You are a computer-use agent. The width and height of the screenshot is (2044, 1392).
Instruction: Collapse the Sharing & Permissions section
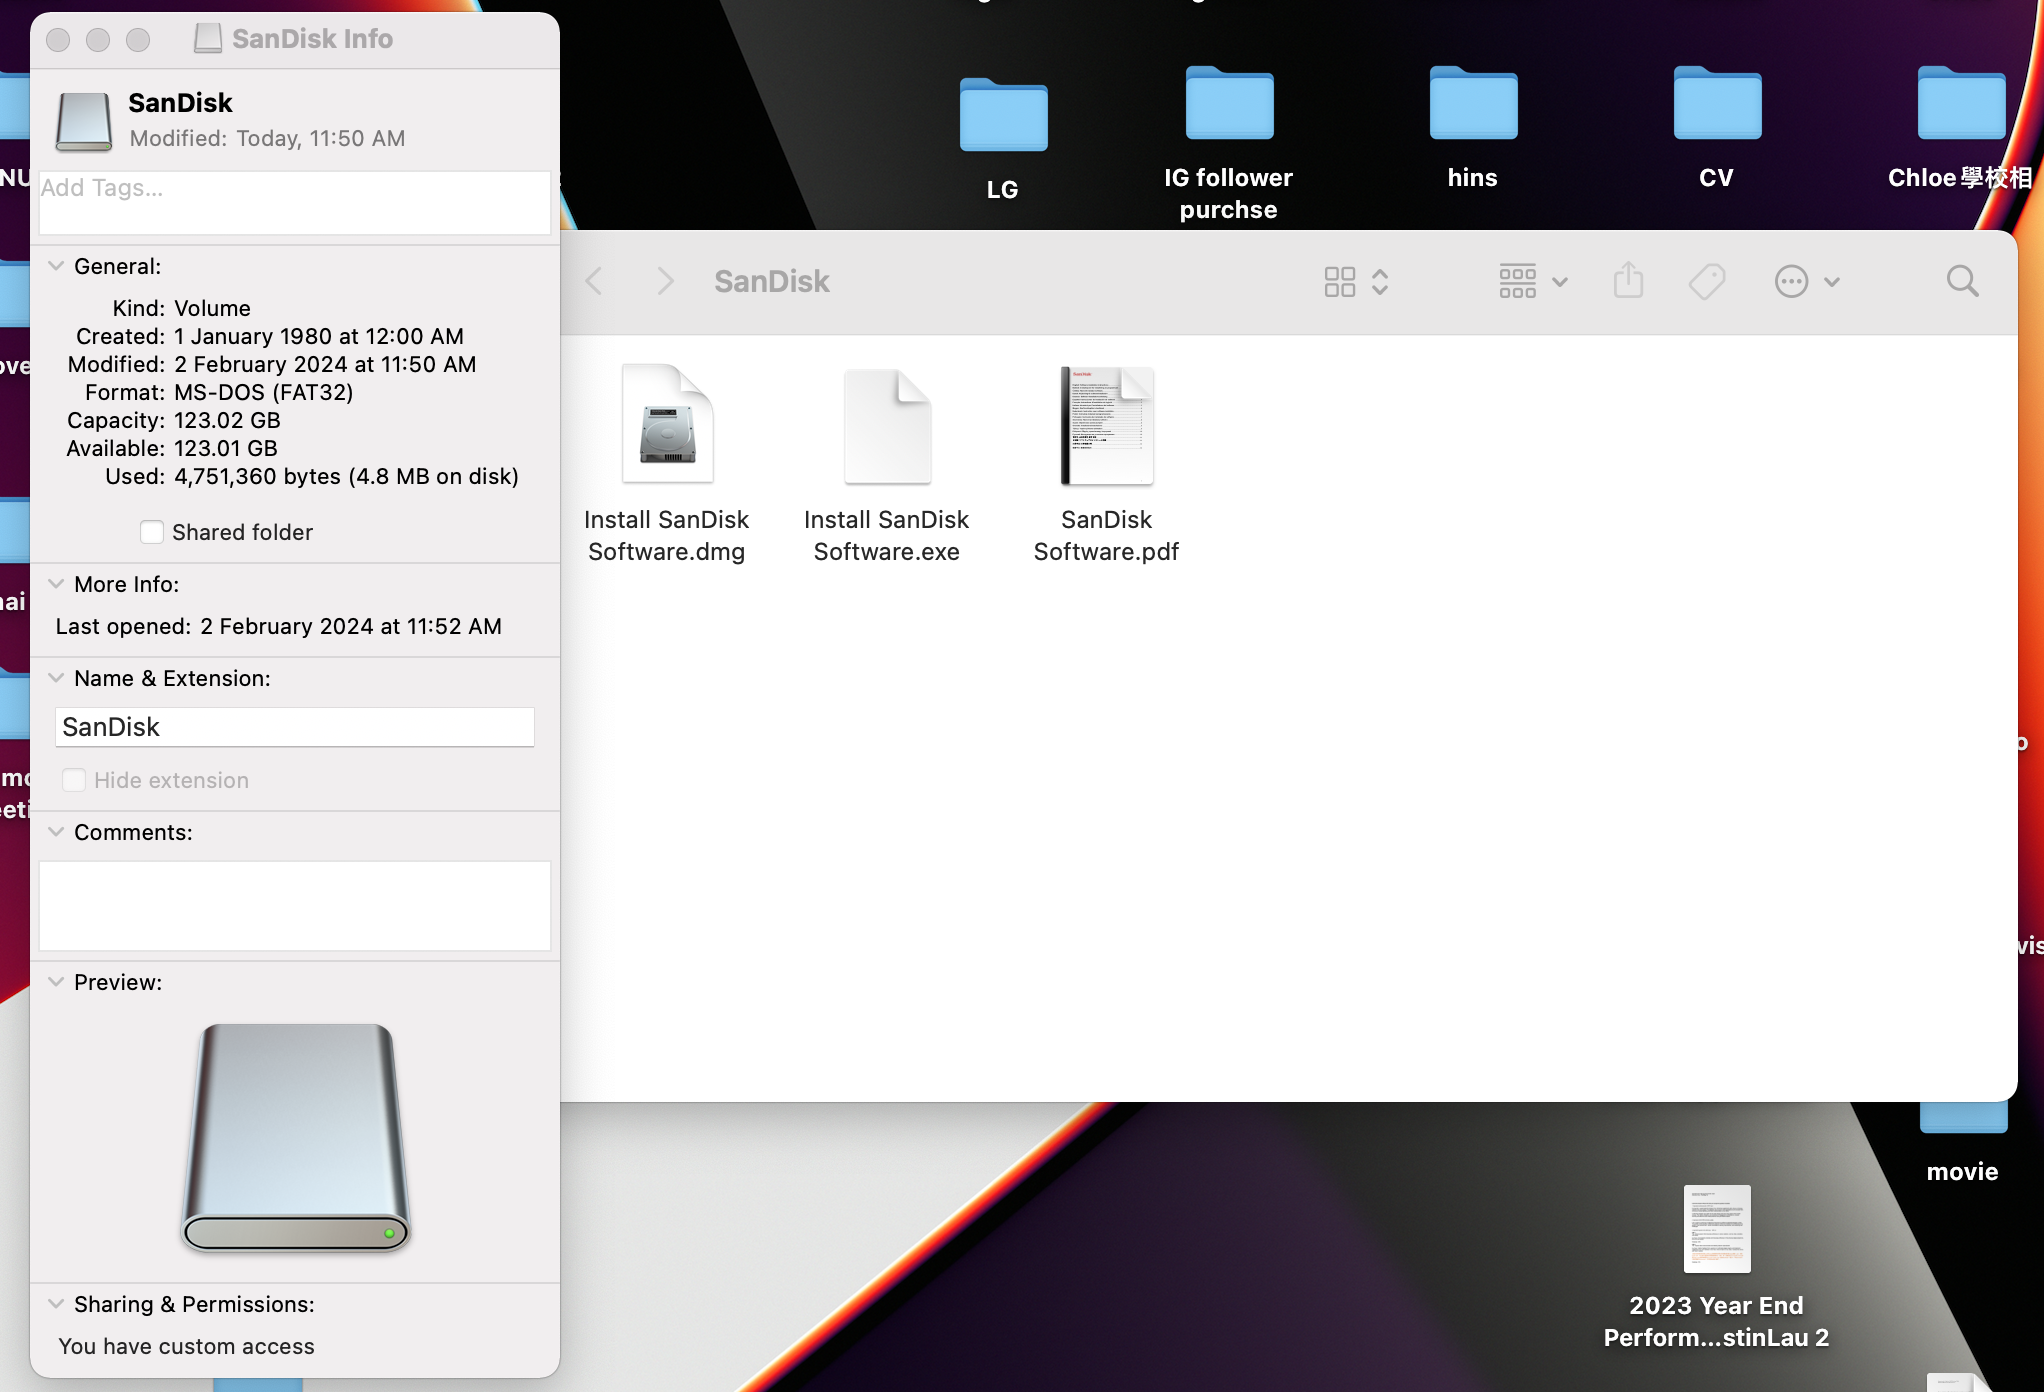click(x=57, y=1304)
